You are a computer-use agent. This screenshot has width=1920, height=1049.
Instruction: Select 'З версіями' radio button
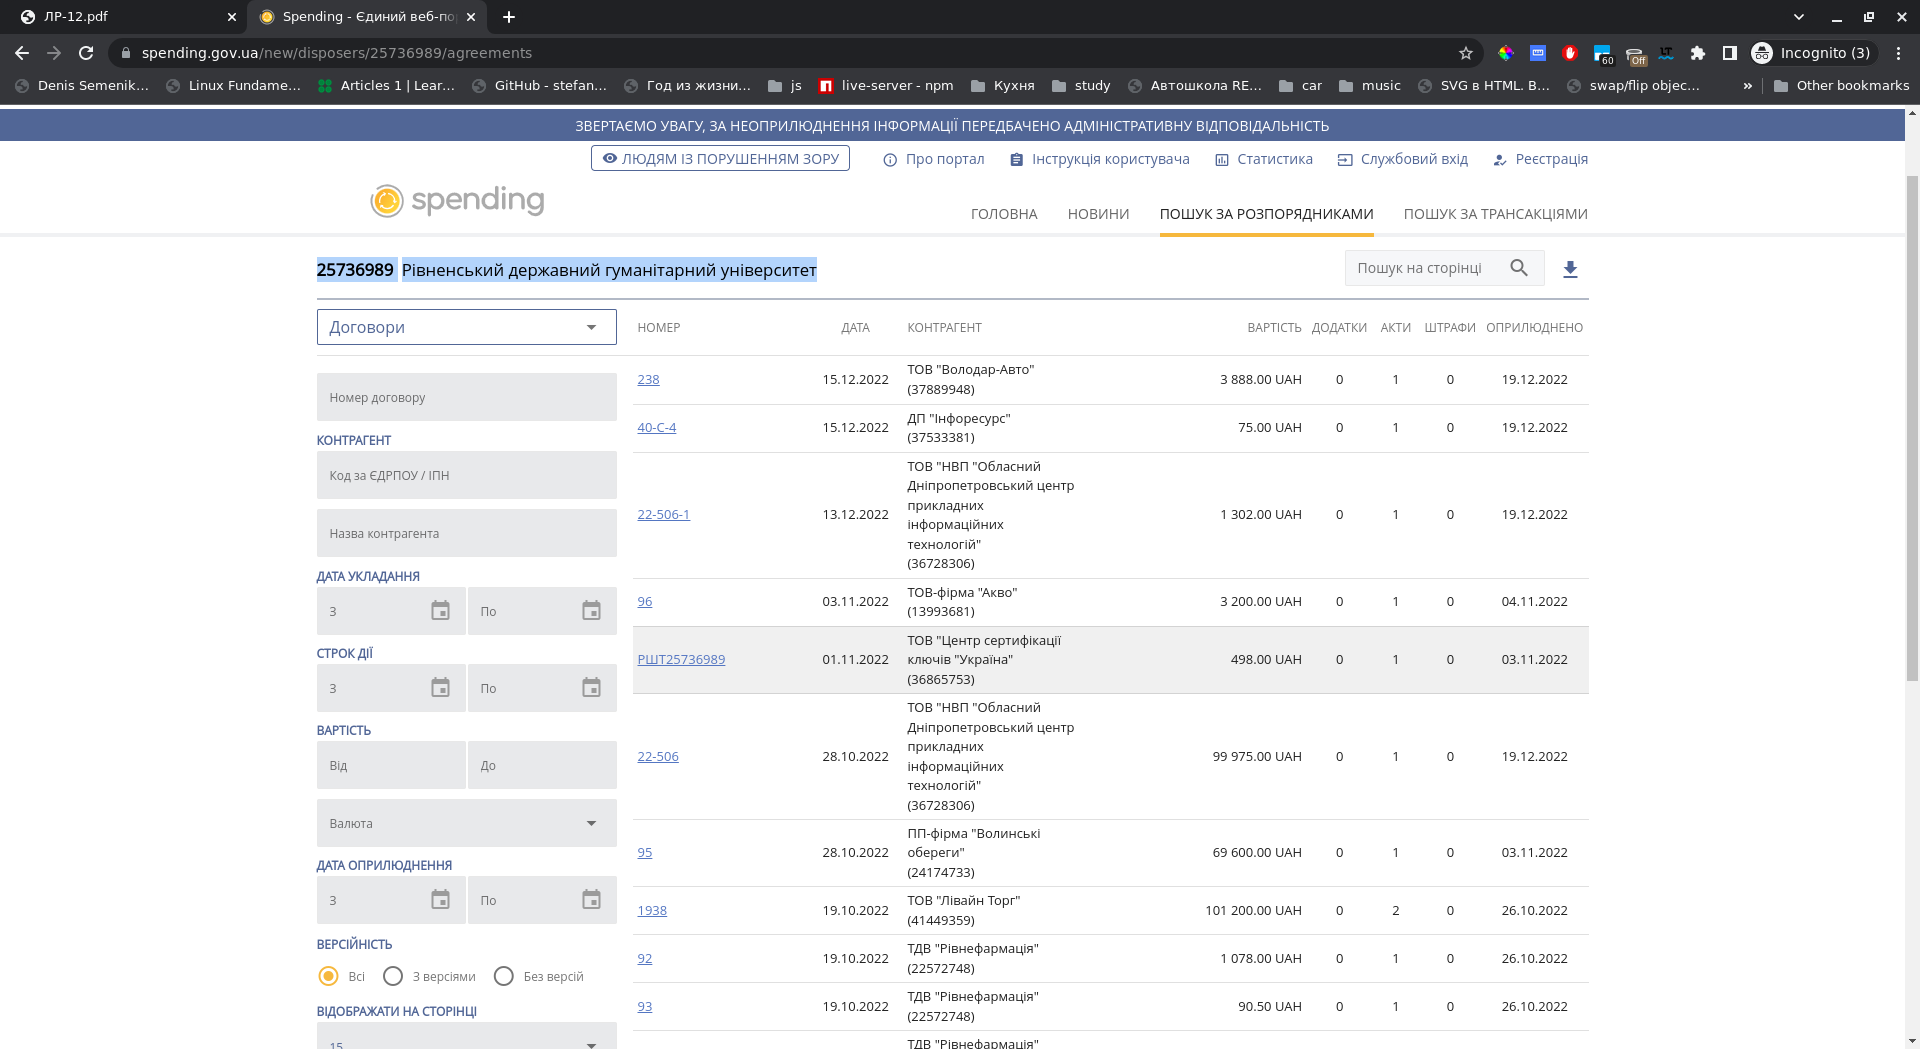393,976
